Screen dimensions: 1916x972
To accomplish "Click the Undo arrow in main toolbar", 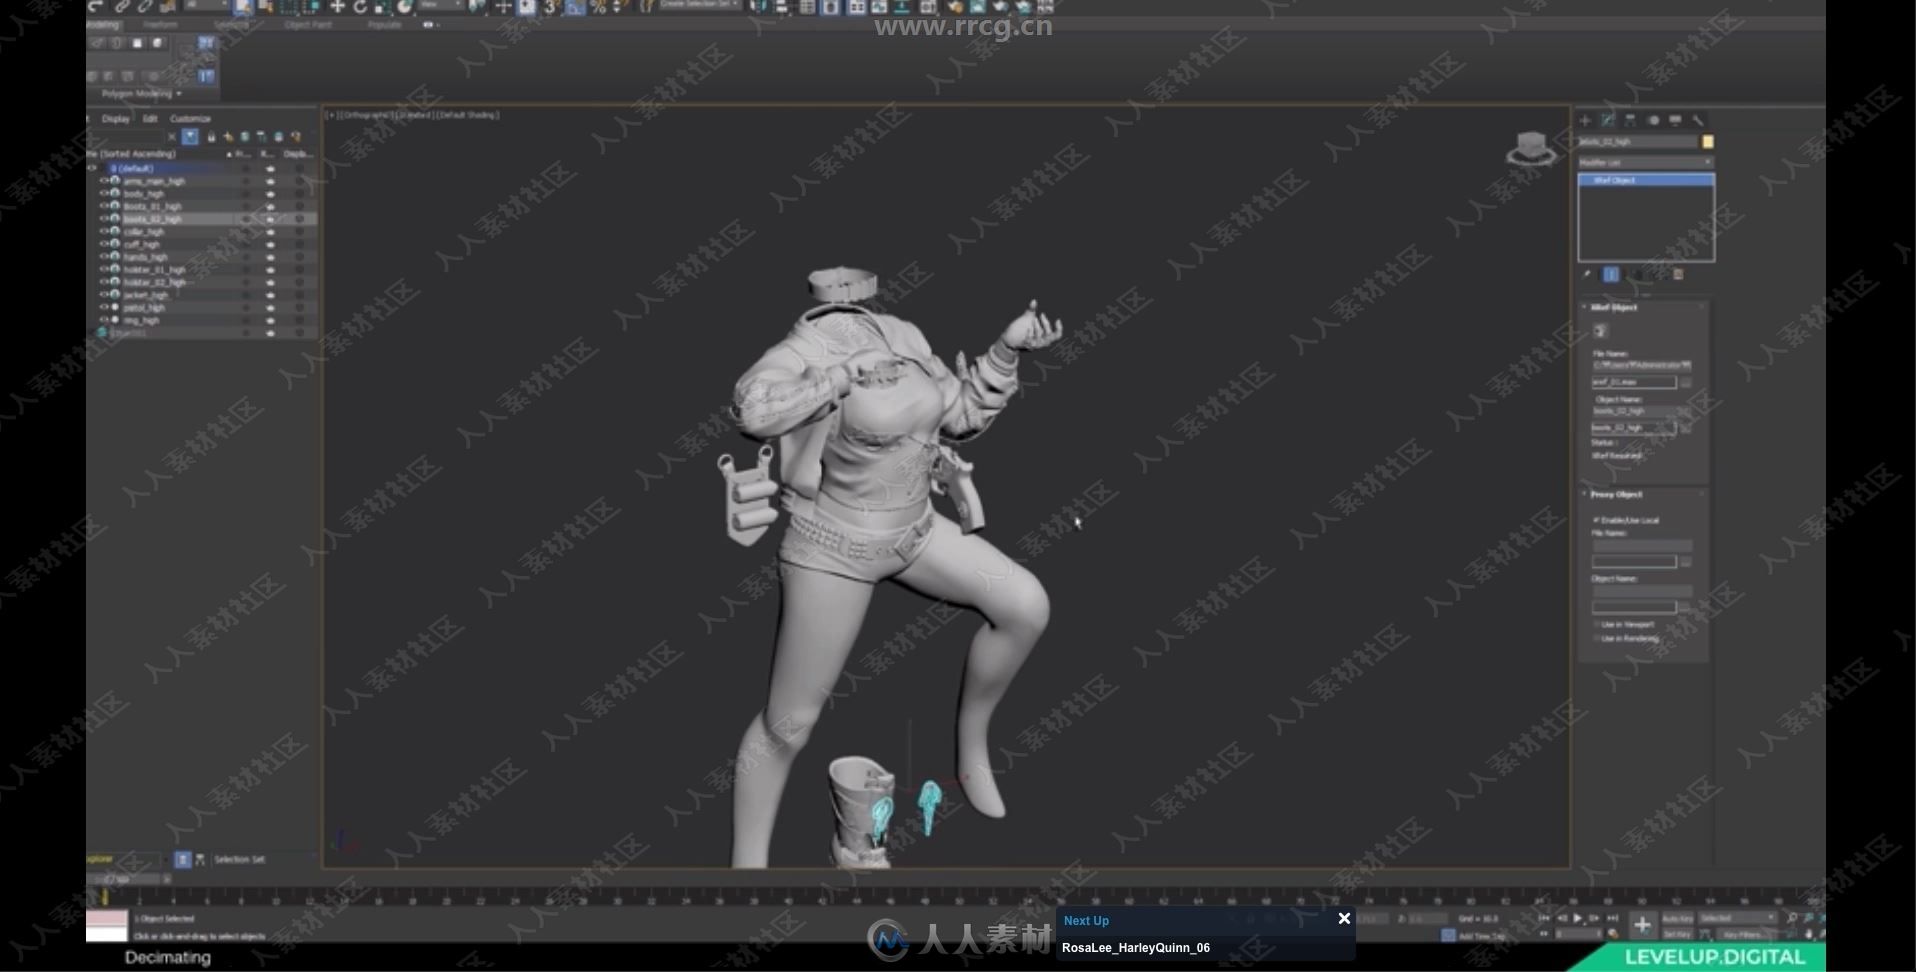I will coord(97,6).
